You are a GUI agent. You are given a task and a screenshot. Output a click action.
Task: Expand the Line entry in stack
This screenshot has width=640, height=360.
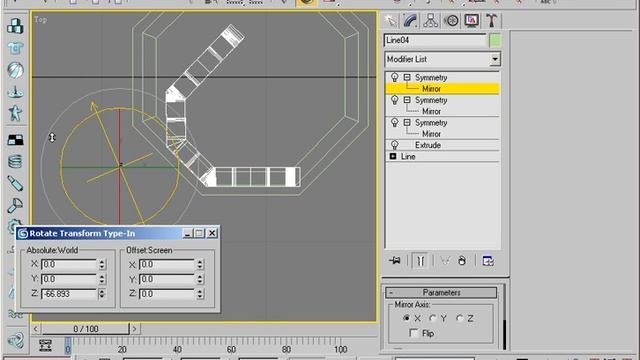click(x=393, y=156)
